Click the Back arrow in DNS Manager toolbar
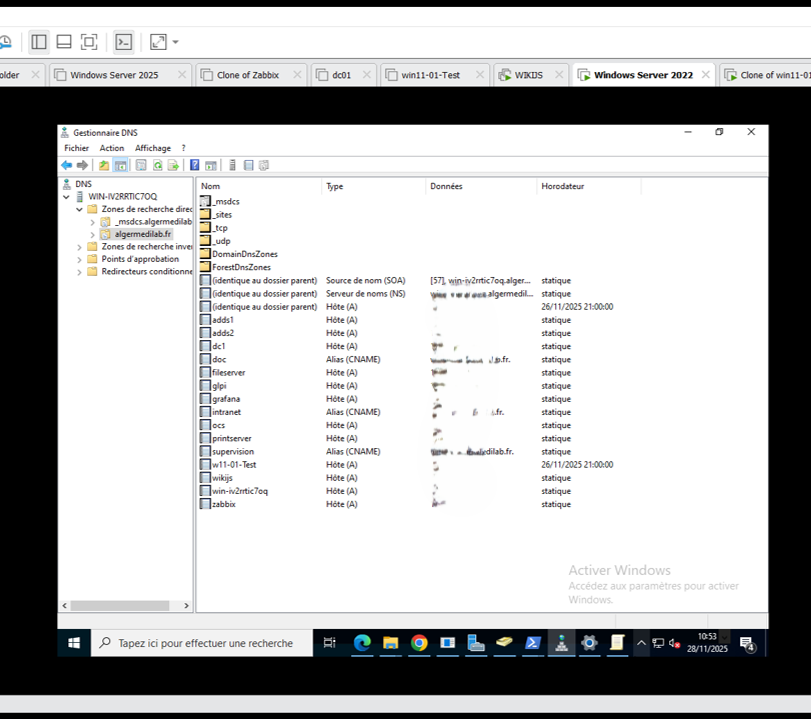 (66, 165)
